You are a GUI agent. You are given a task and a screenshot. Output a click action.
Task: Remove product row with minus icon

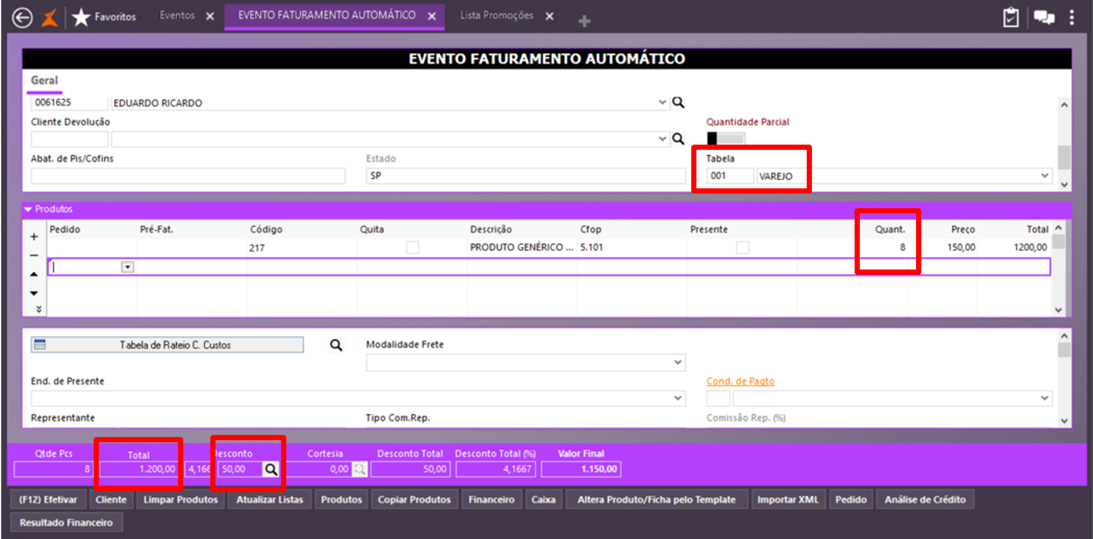34,255
